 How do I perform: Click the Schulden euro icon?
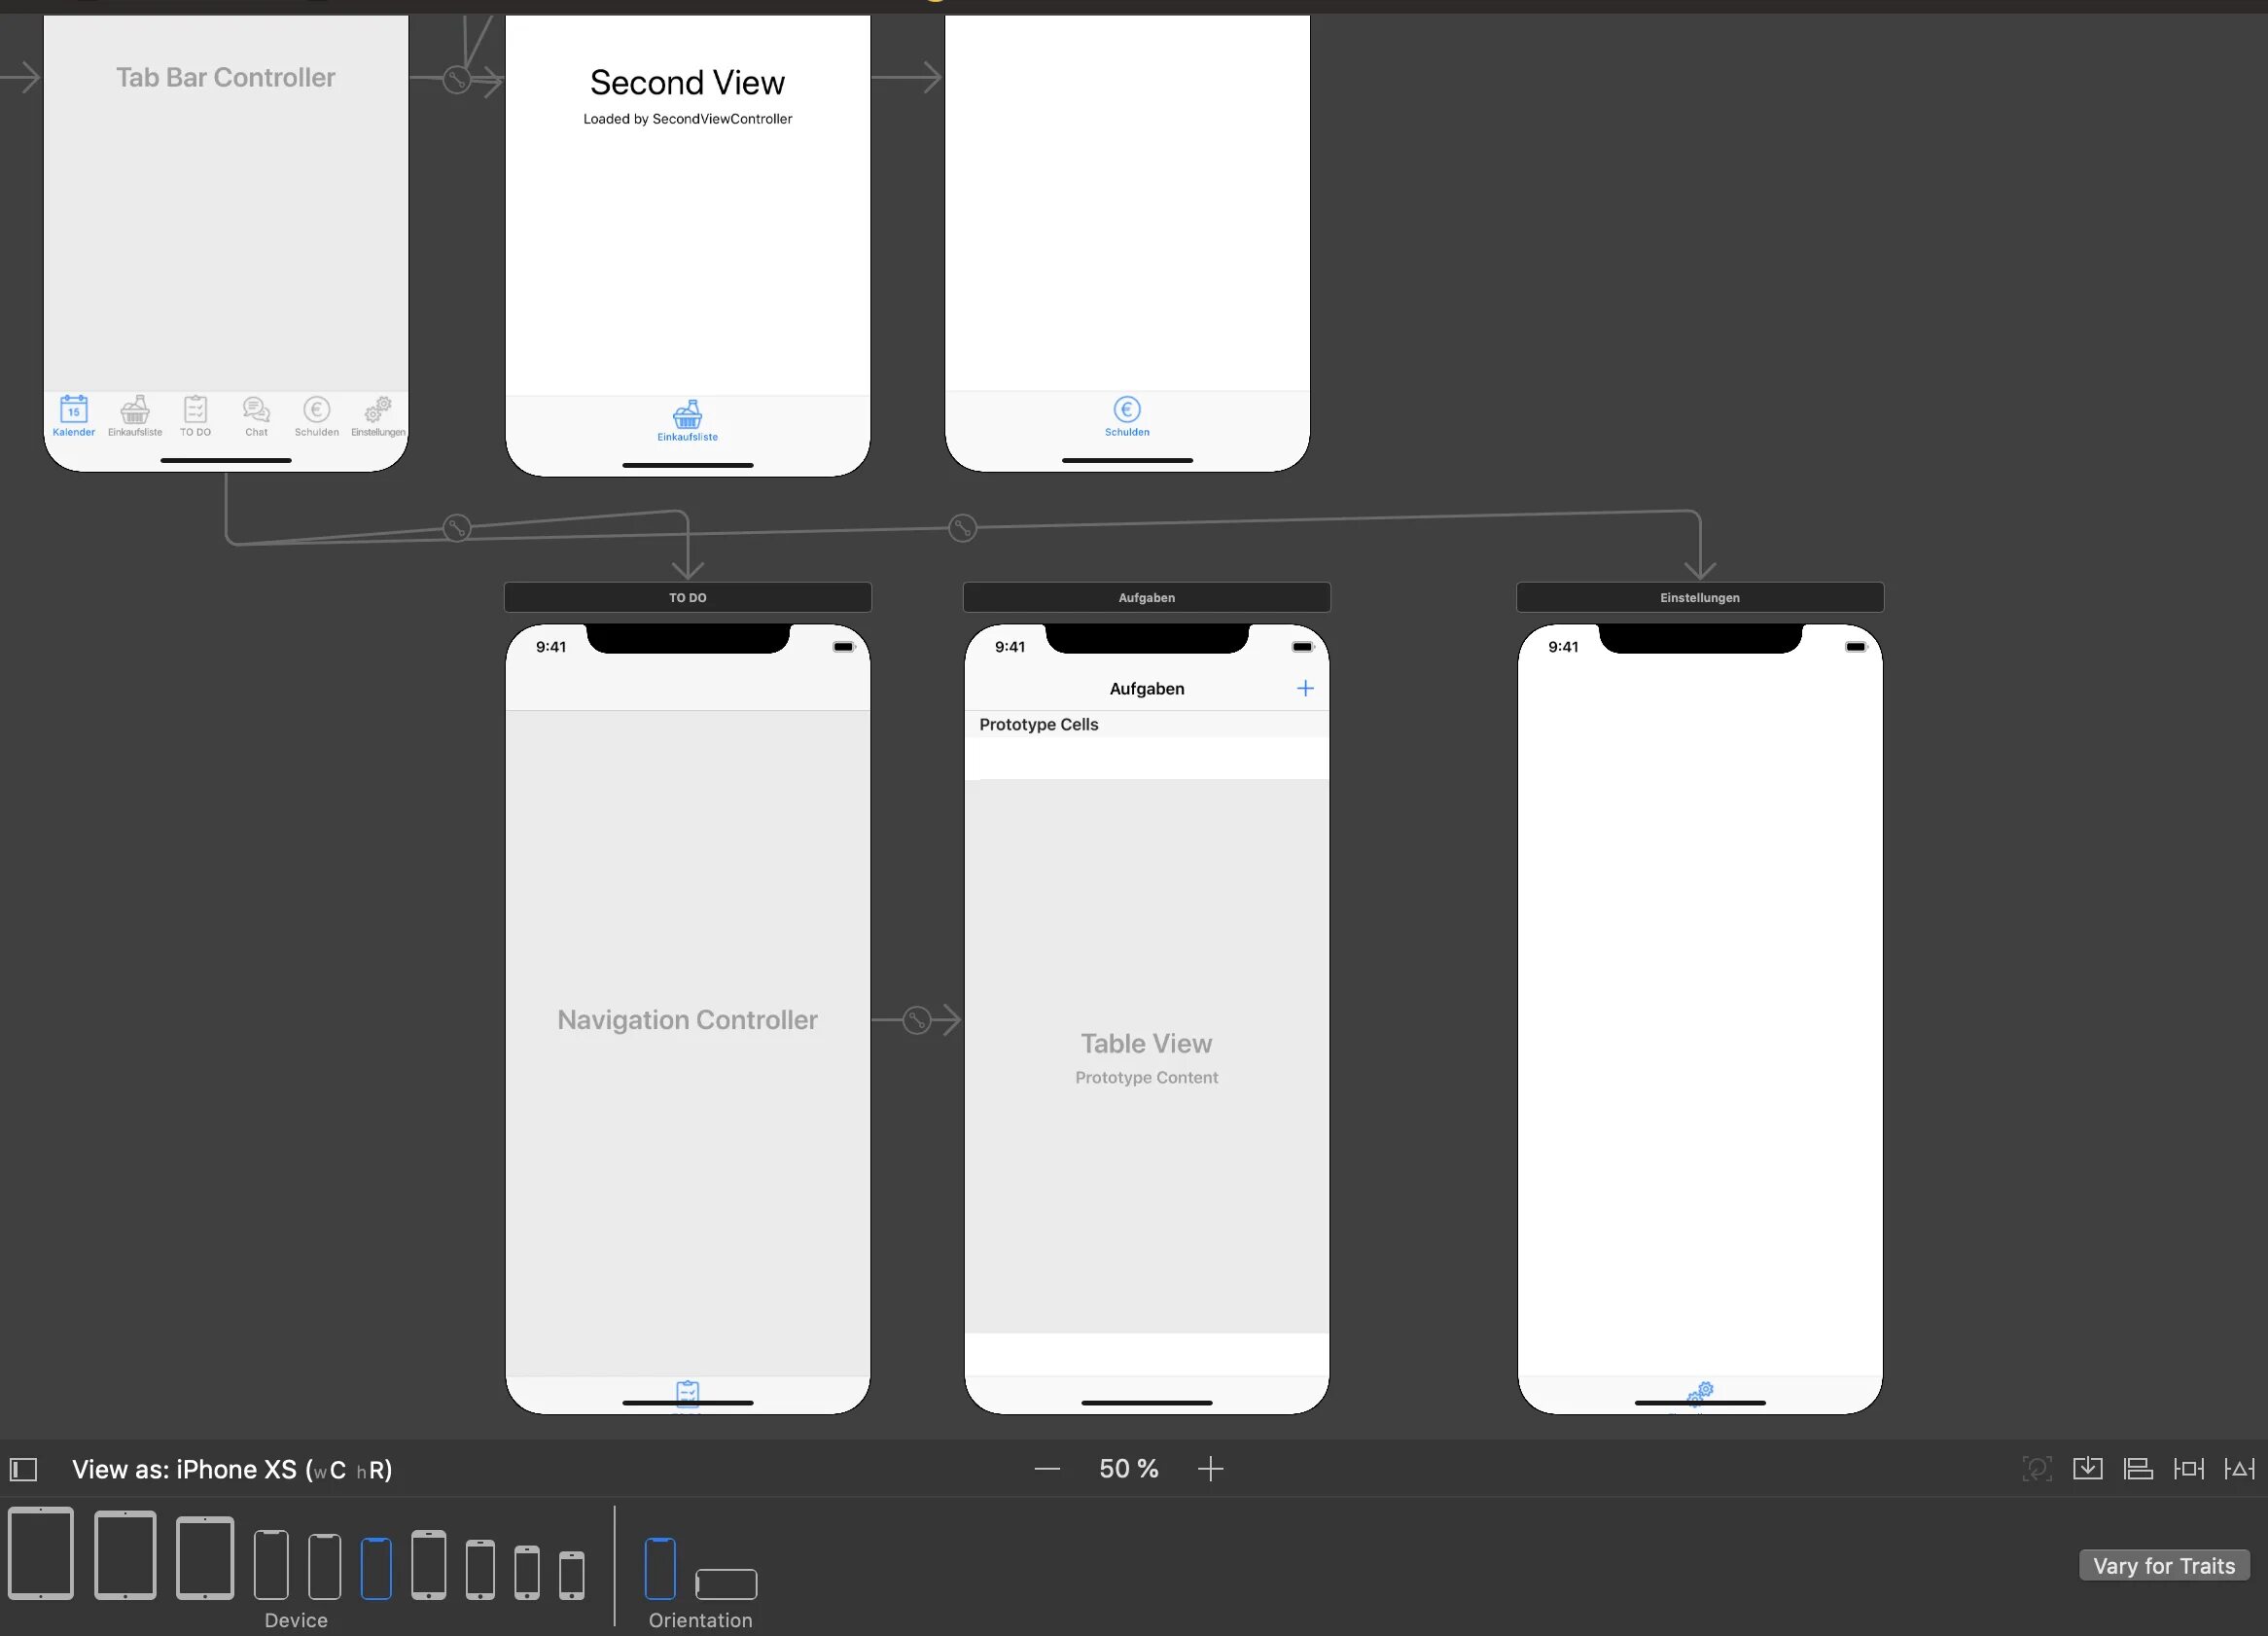click(x=1123, y=409)
